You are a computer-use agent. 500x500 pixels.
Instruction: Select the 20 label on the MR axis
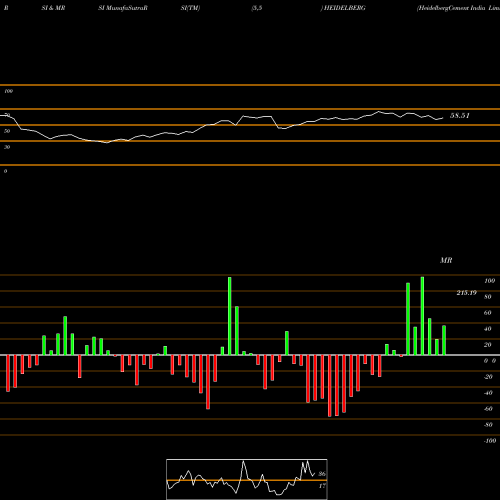(x=488, y=345)
